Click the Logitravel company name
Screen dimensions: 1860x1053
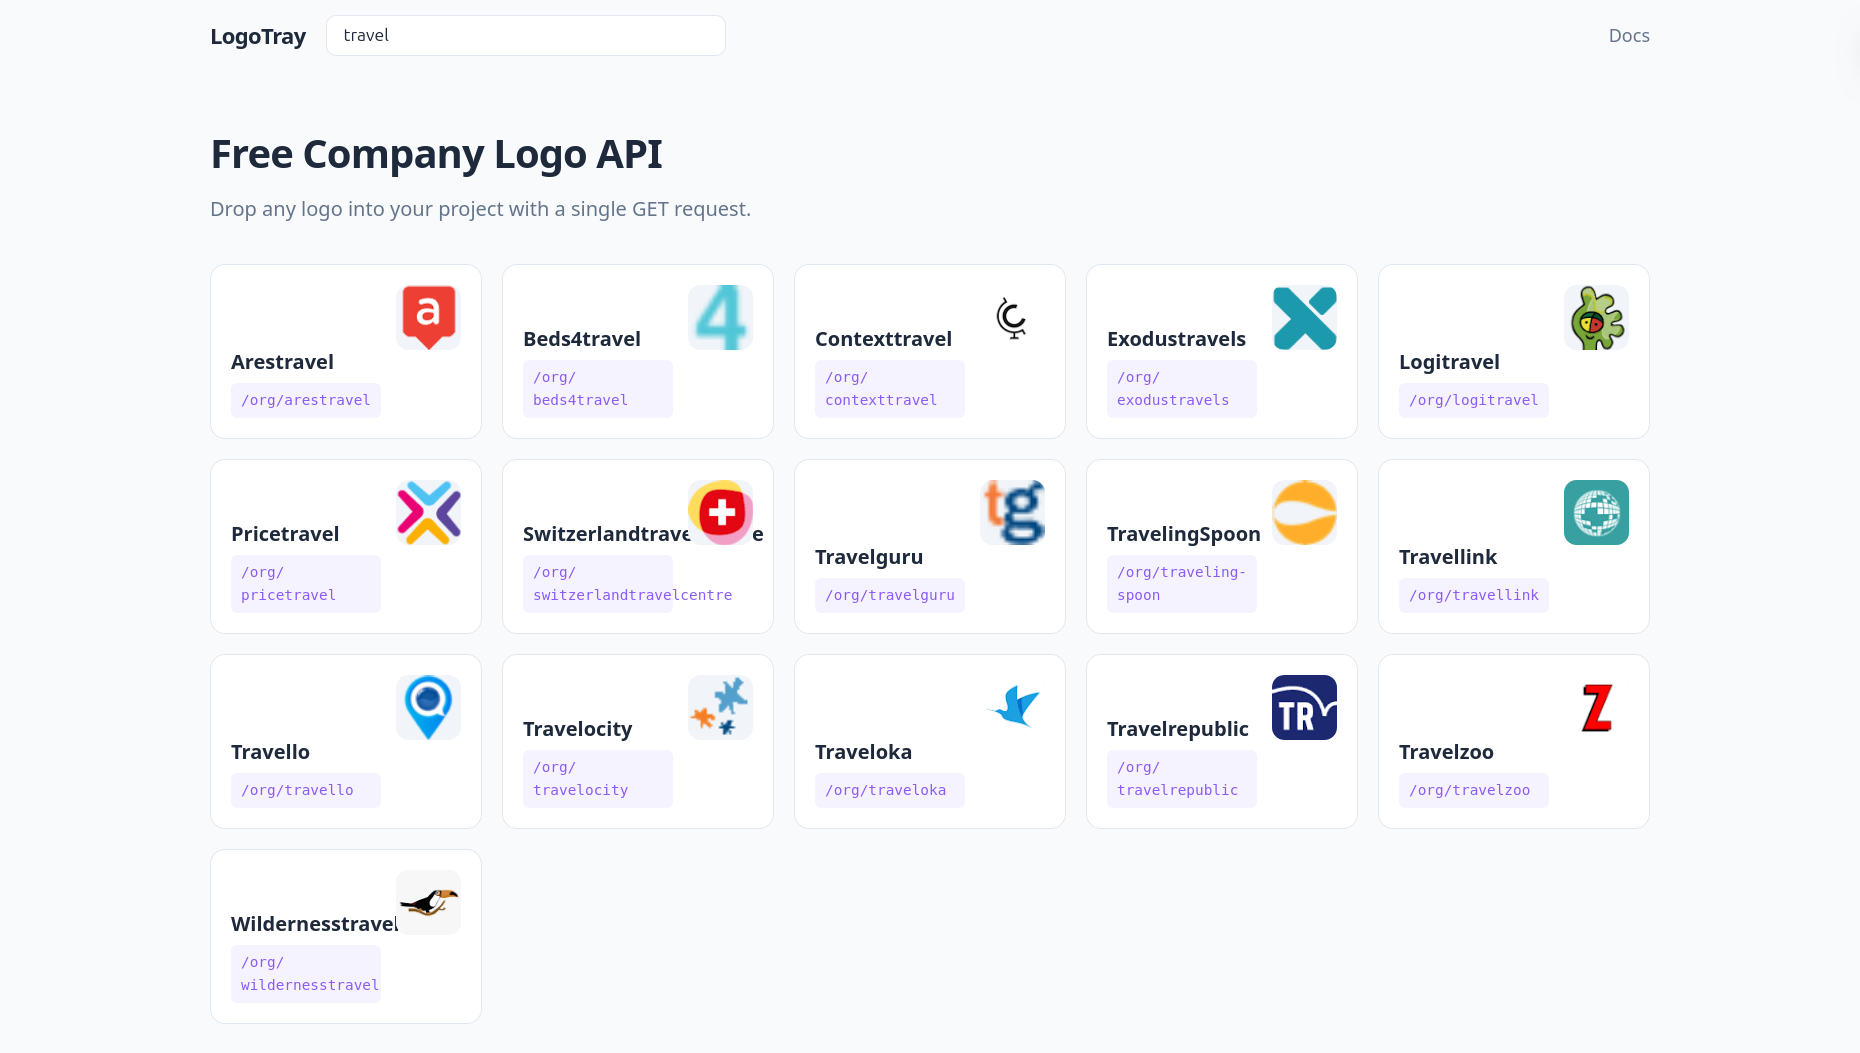(x=1449, y=362)
